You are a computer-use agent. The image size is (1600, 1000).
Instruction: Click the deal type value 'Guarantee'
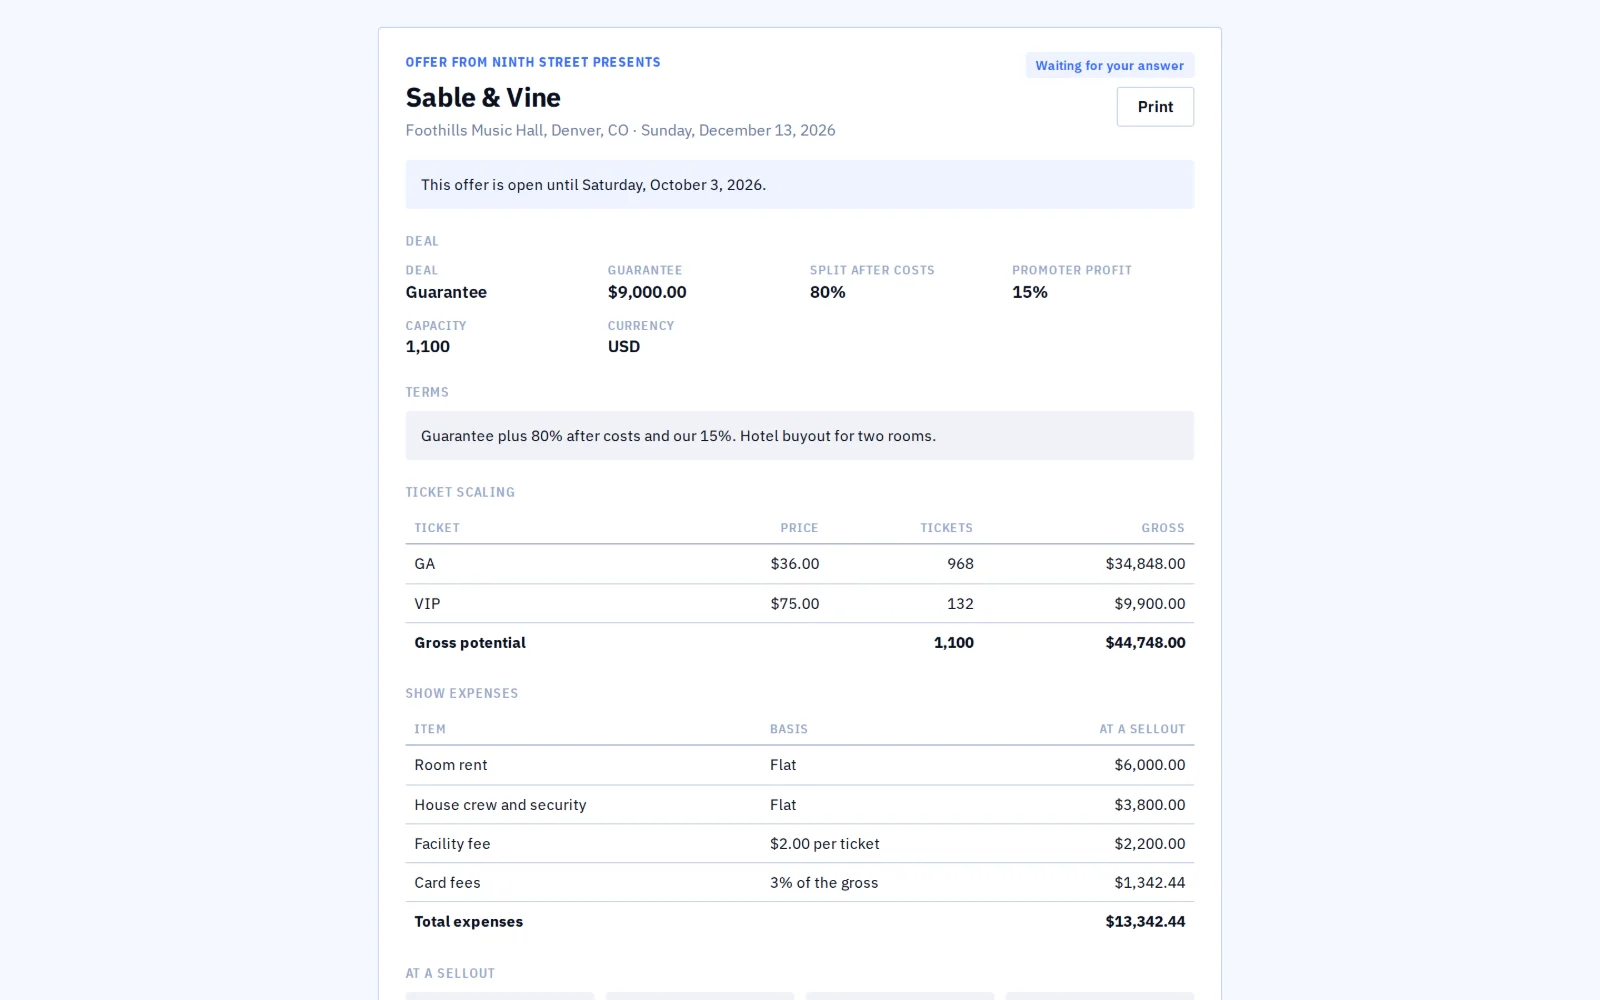click(446, 292)
